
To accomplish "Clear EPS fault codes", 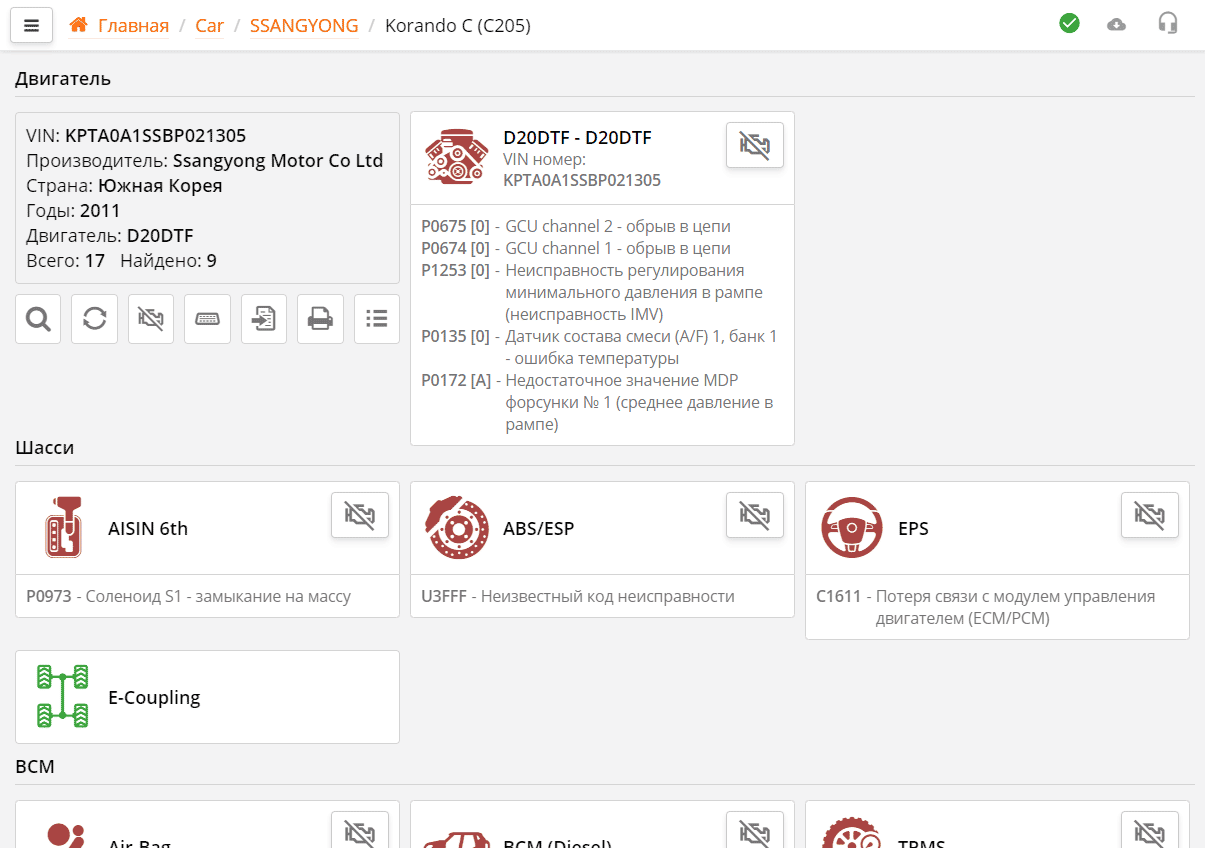I will [1149, 515].
